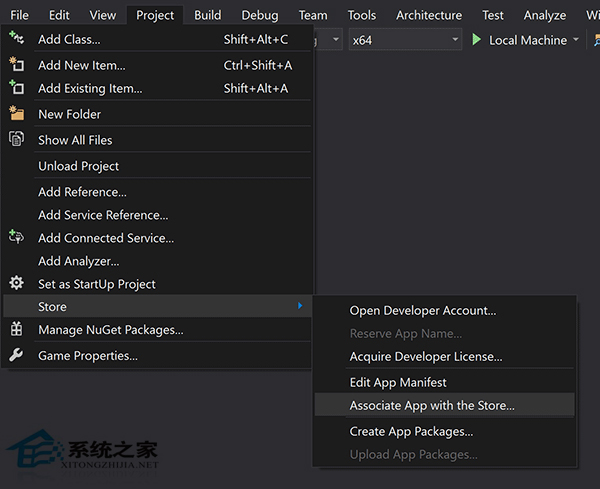Choose Create App Packages... entry
Screen dimensions: 600x489
[444, 431]
